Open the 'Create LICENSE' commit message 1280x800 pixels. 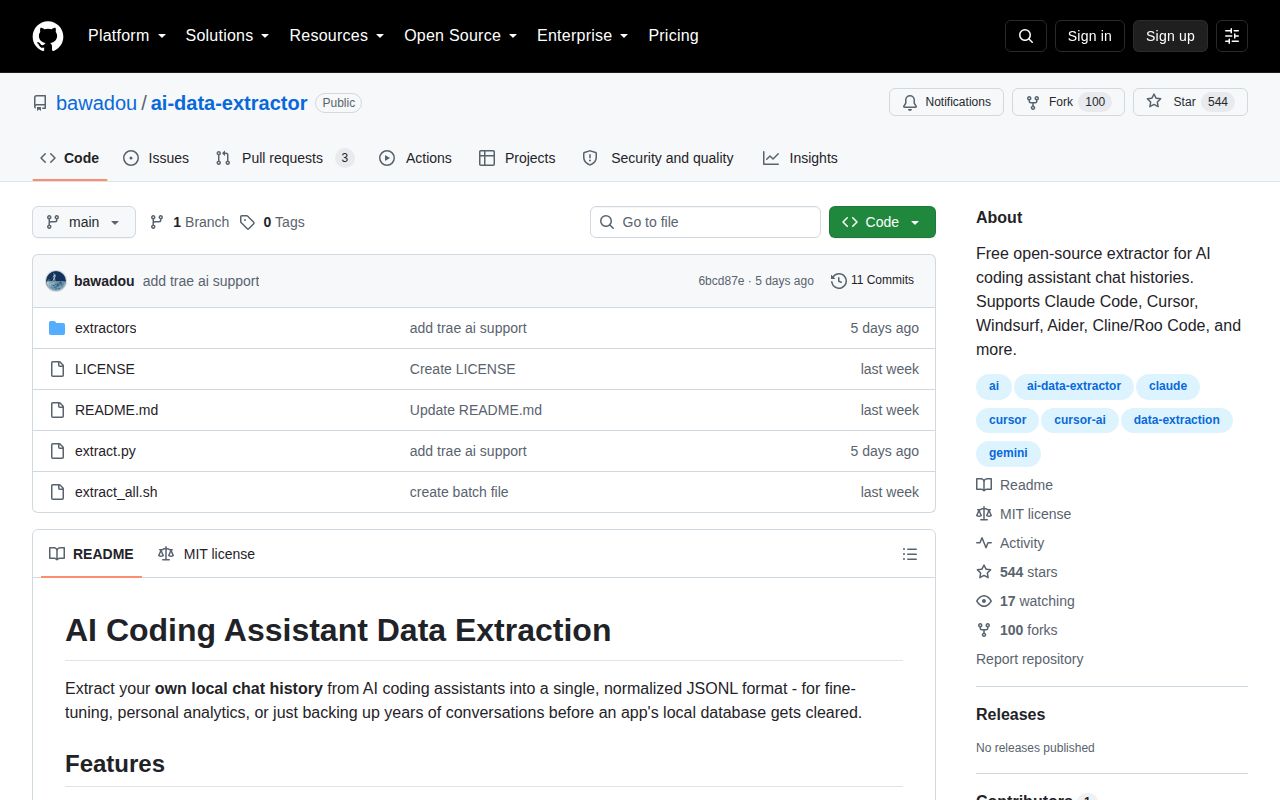coord(463,369)
